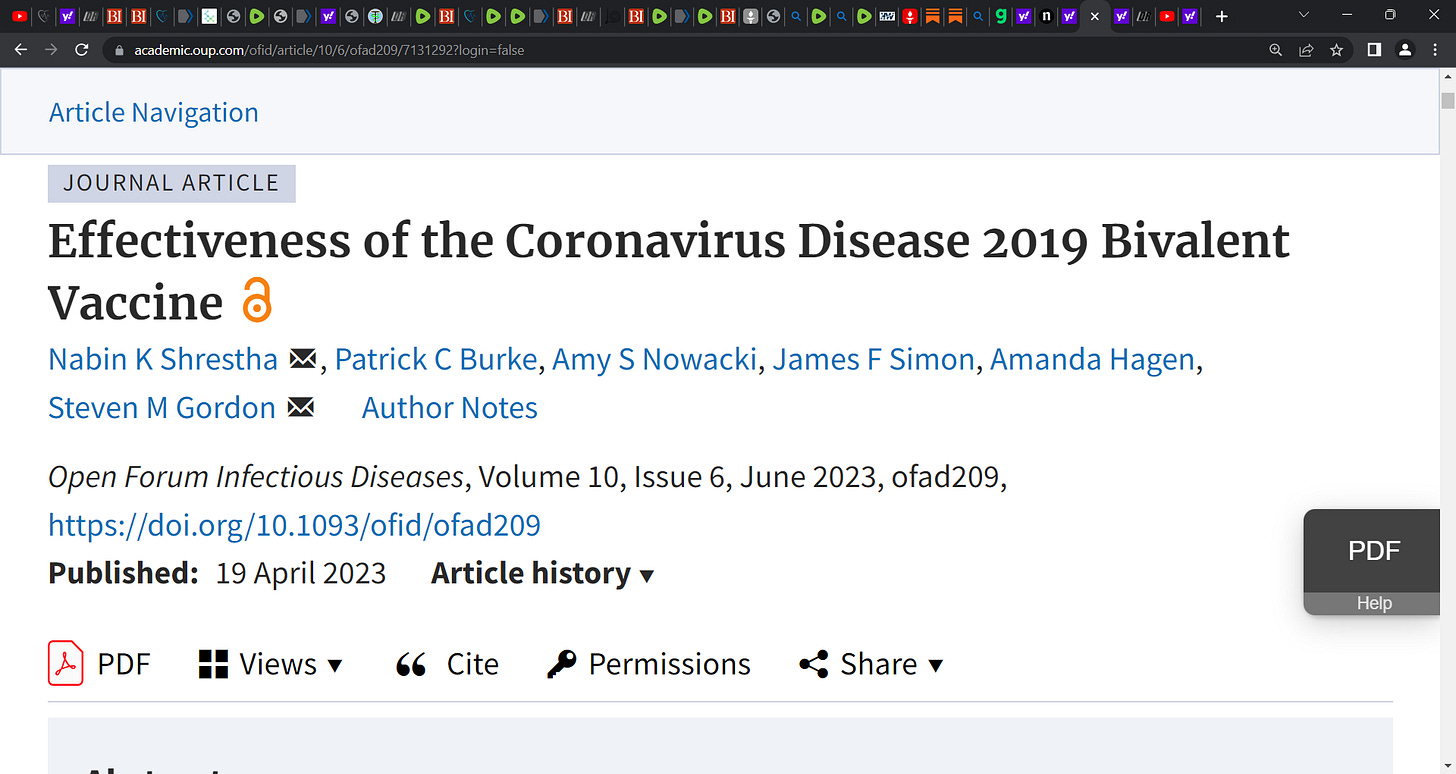Switch to the first YouTube tab
Viewport: 1456px width, 774px height.
pyautogui.click(x=19, y=16)
